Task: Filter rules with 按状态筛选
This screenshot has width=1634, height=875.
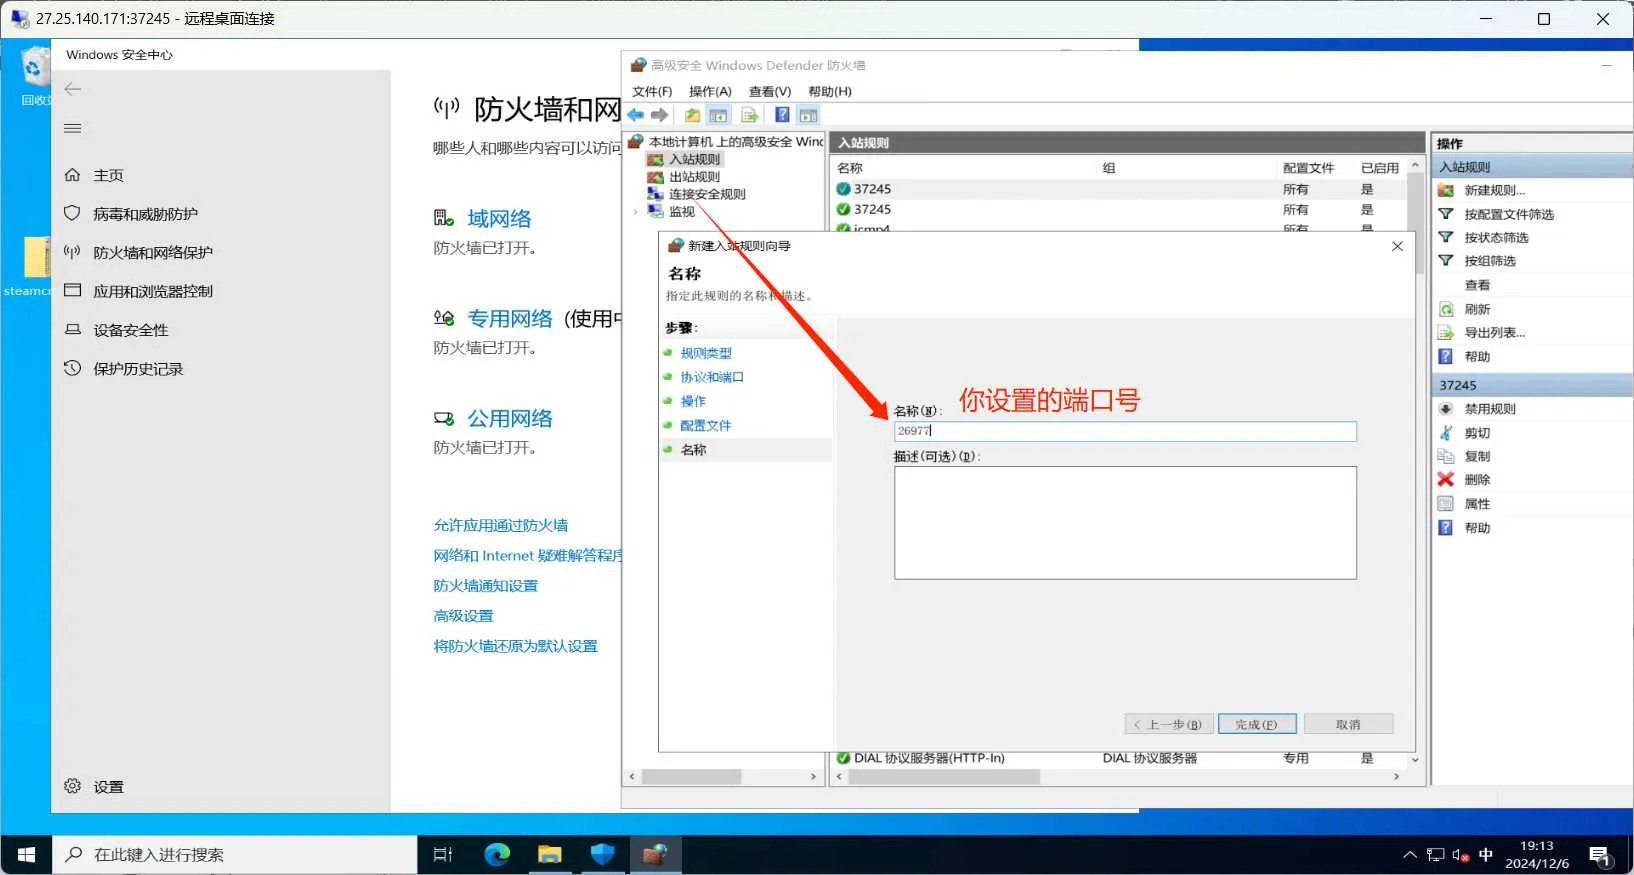Action: click(x=1496, y=238)
